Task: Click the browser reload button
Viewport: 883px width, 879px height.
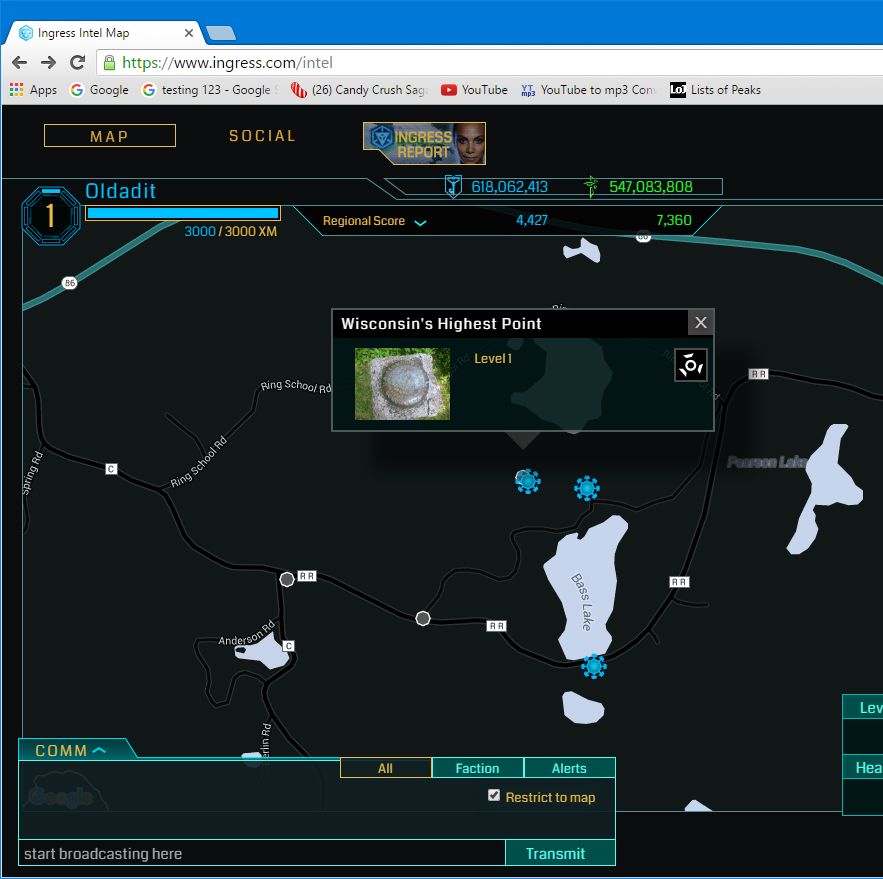Action: pyautogui.click(x=78, y=62)
